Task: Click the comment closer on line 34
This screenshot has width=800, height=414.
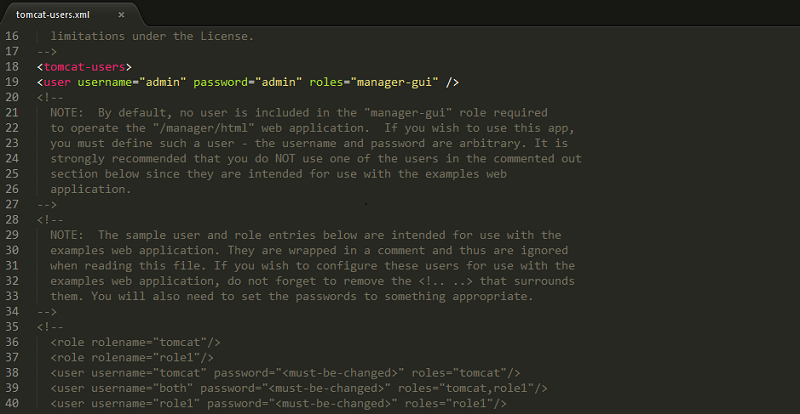Action: tap(47, 312)
